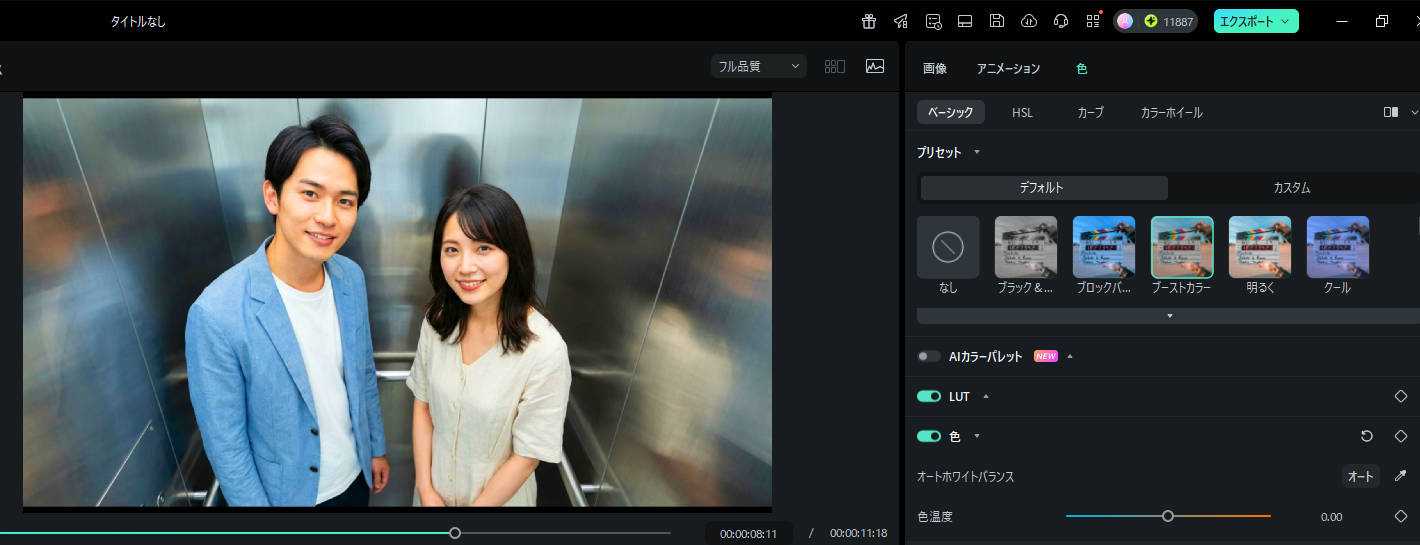Viewport: 1420px width, 545px height.
Task: Click the headset support icon
Action: click(x=1061, y=21)
